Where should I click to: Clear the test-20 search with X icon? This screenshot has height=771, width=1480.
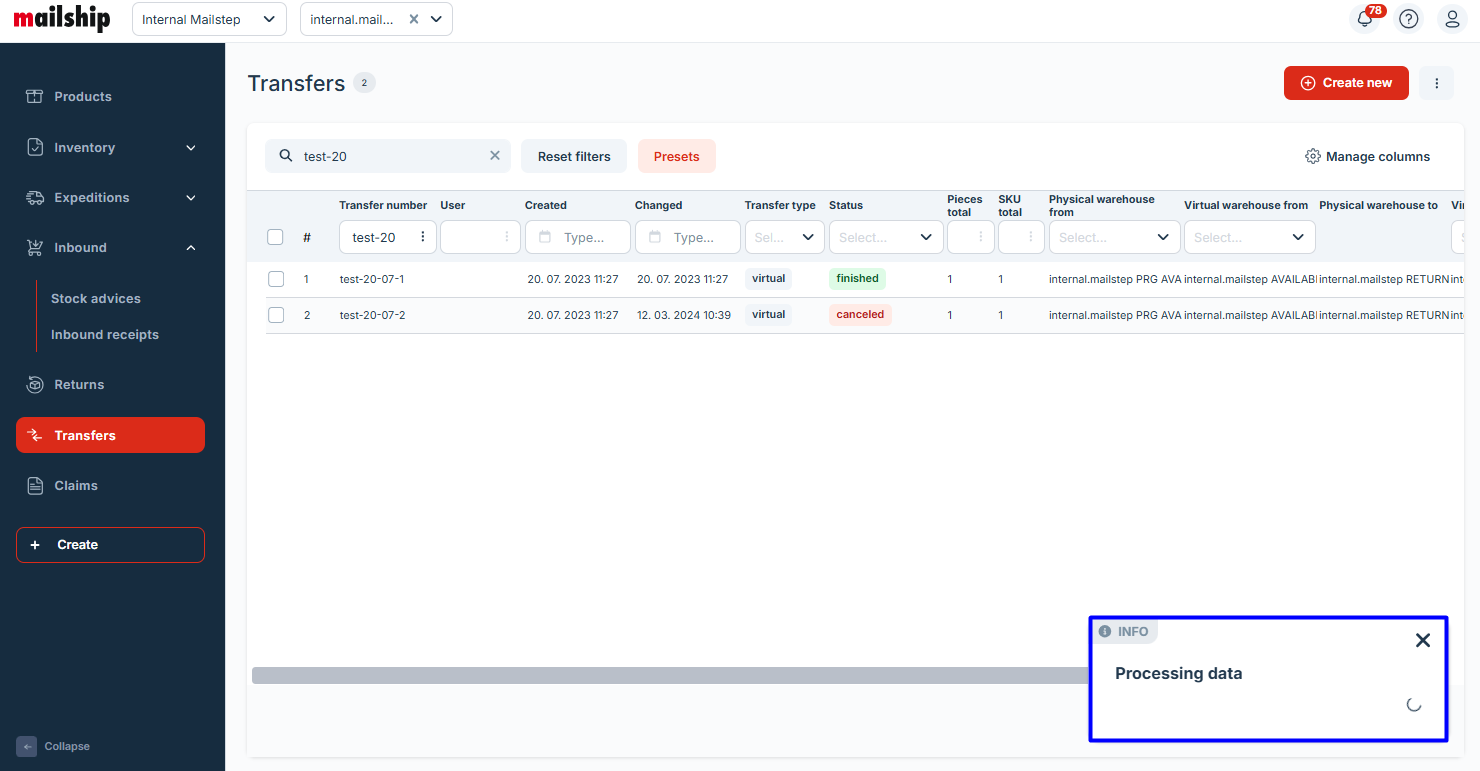click(494, 156)
